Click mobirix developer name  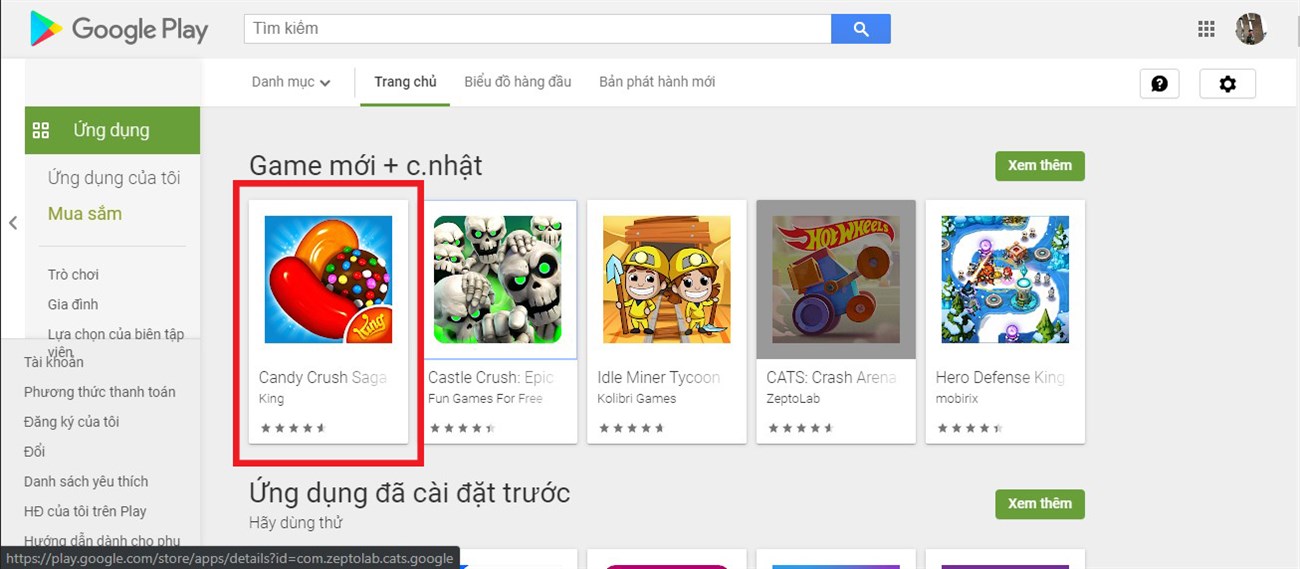(x=957, y=399)
